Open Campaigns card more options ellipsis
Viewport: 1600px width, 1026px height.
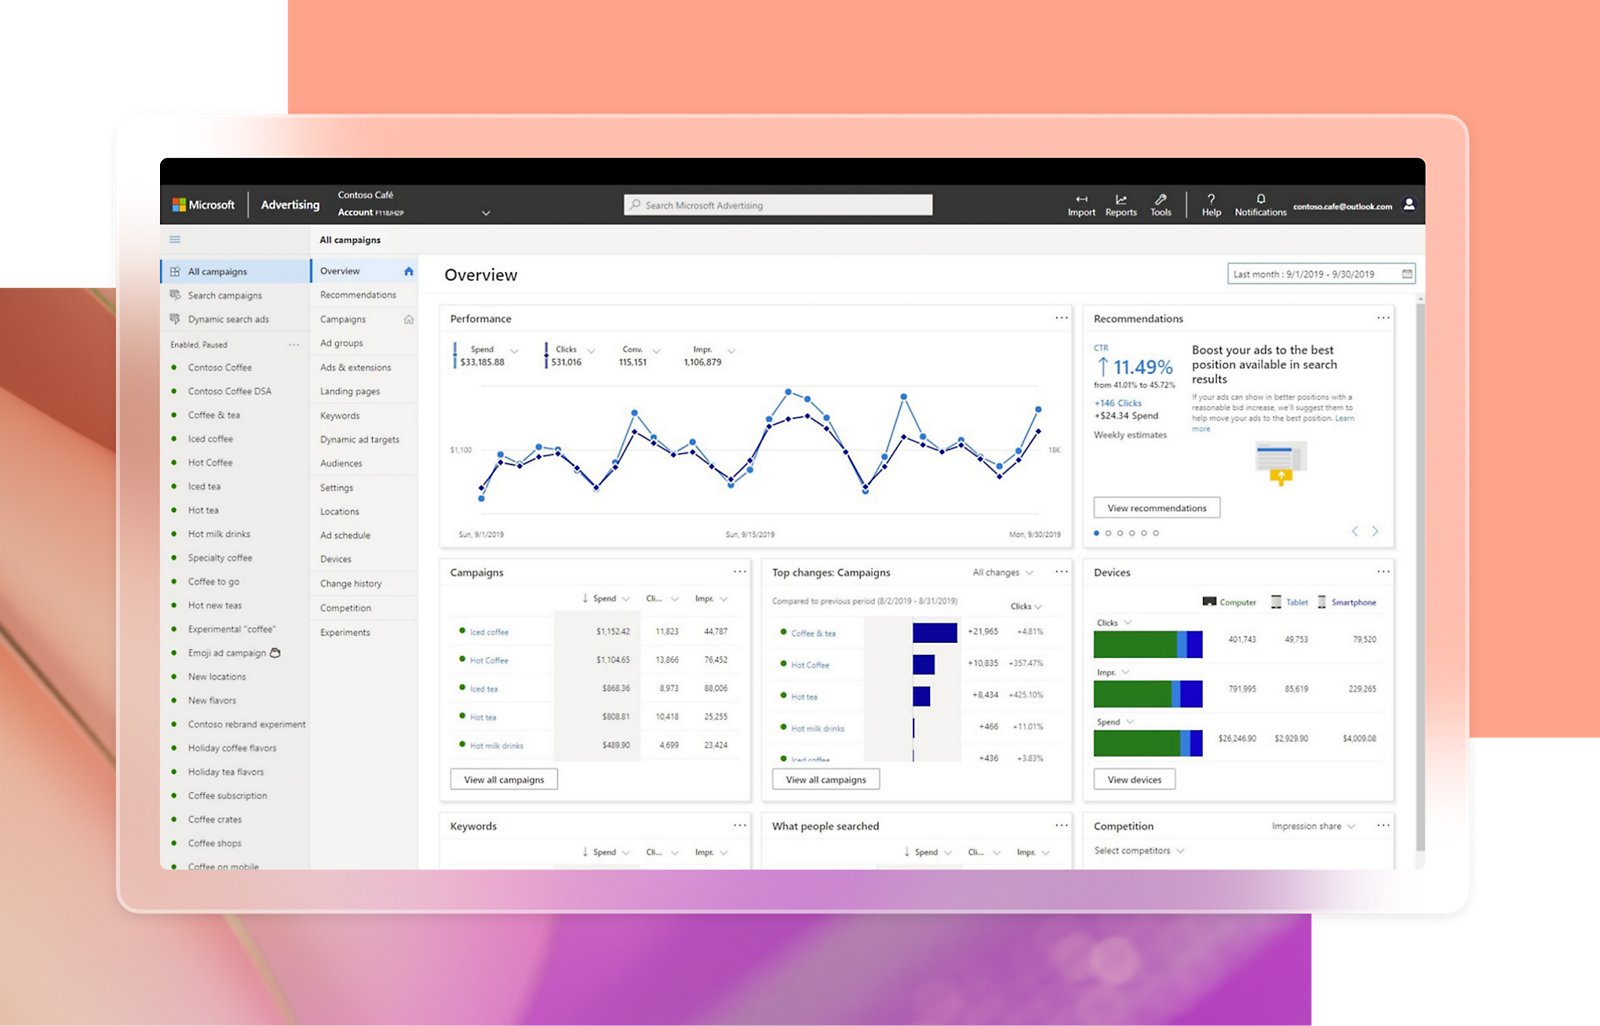[740, 572]
